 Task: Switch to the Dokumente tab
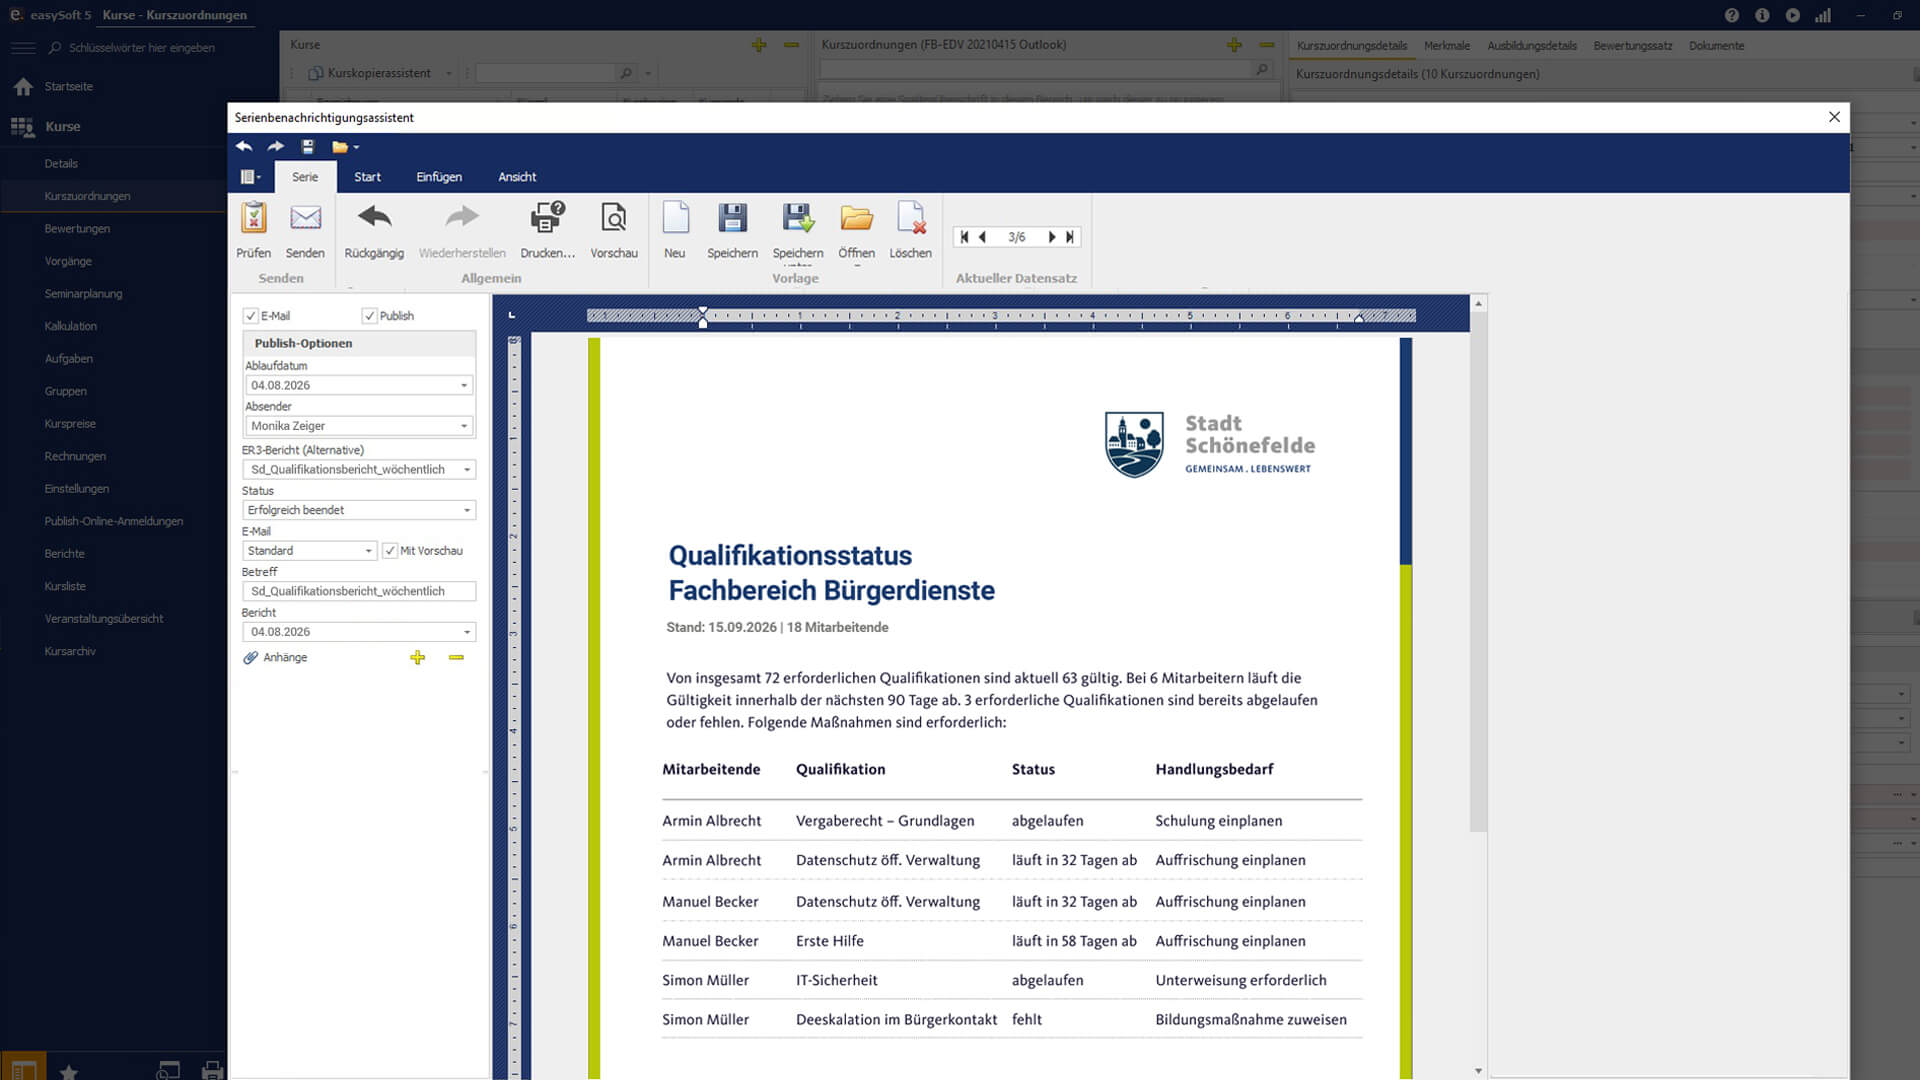1716,46
